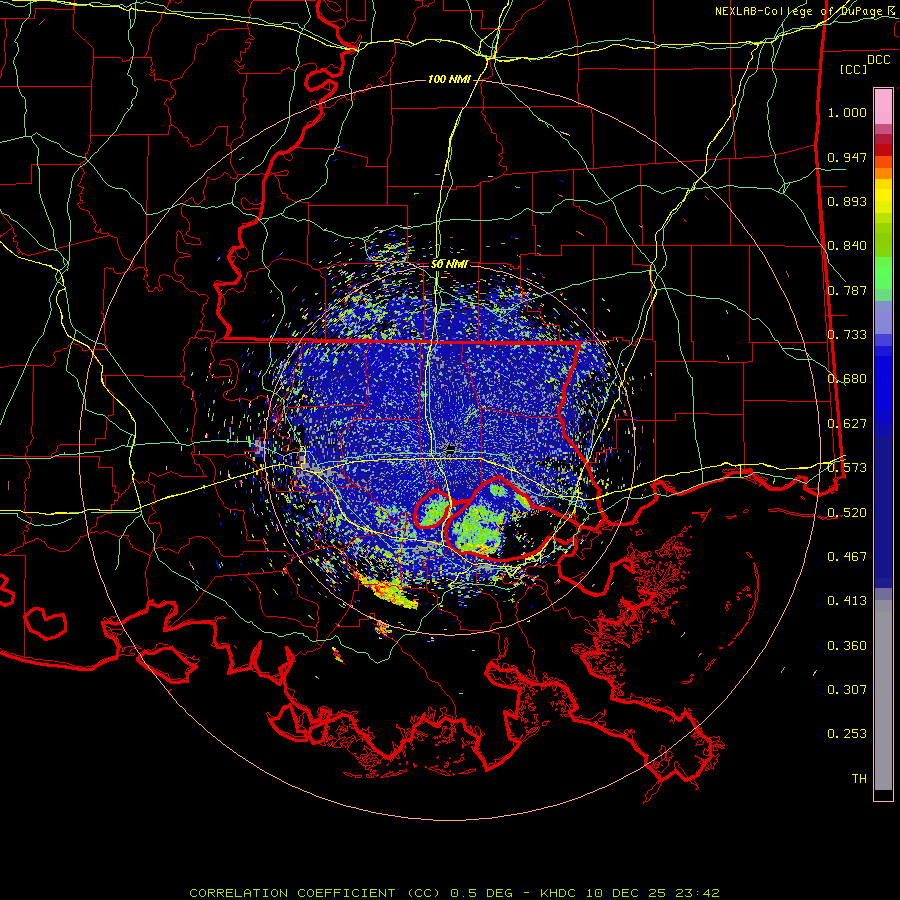Click the 100 NMI range ring label
This screenshot has width=900, height=900.
pos(449,79)
